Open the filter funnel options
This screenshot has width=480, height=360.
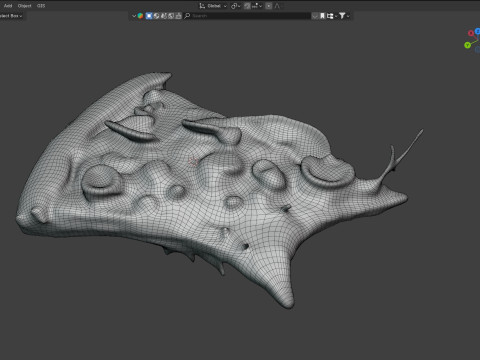344,16
